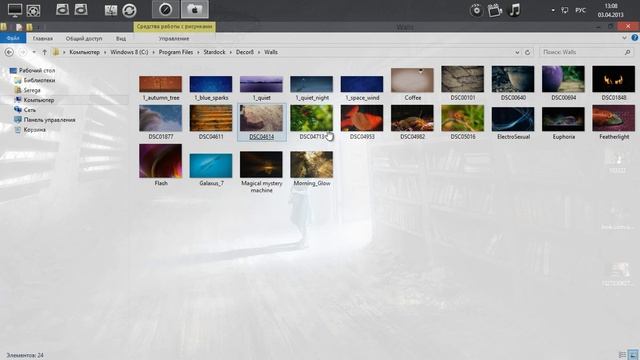Switch to large thumbnails view in status bar
The width and height of the screenshot is (640, 360).
[x=633, y=354]
